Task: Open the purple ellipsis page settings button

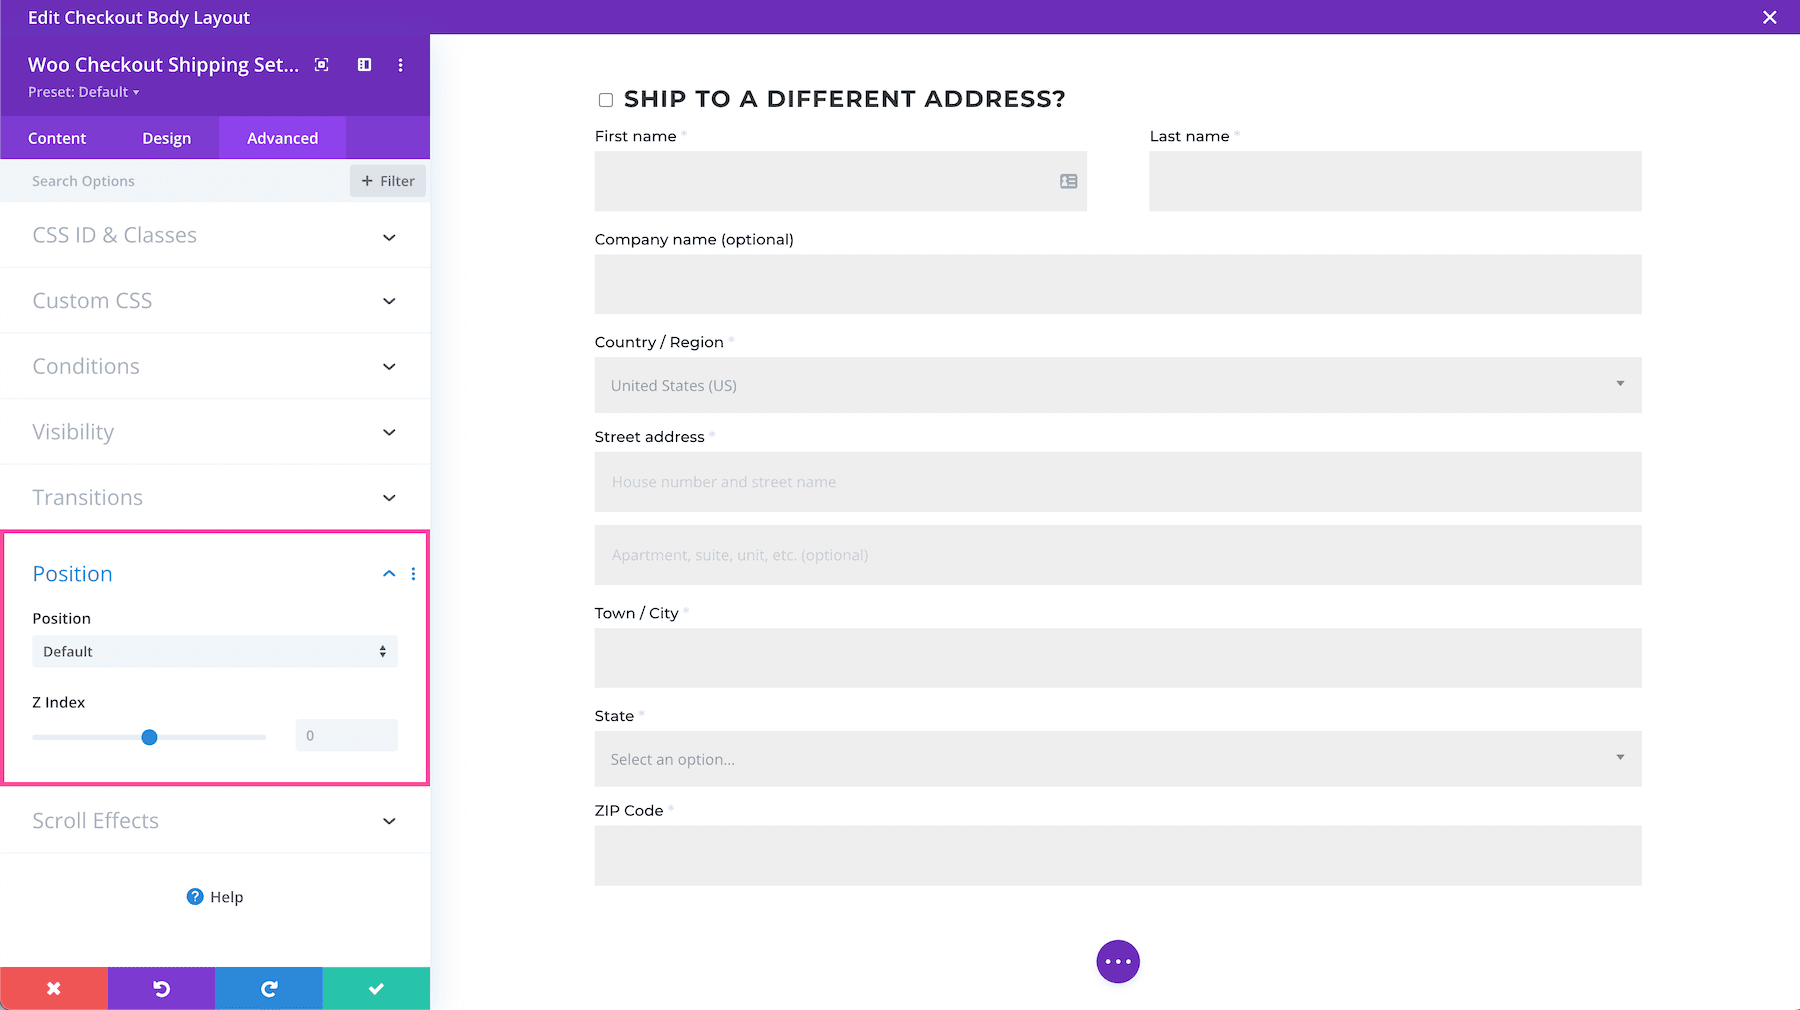Action: 1117,961
